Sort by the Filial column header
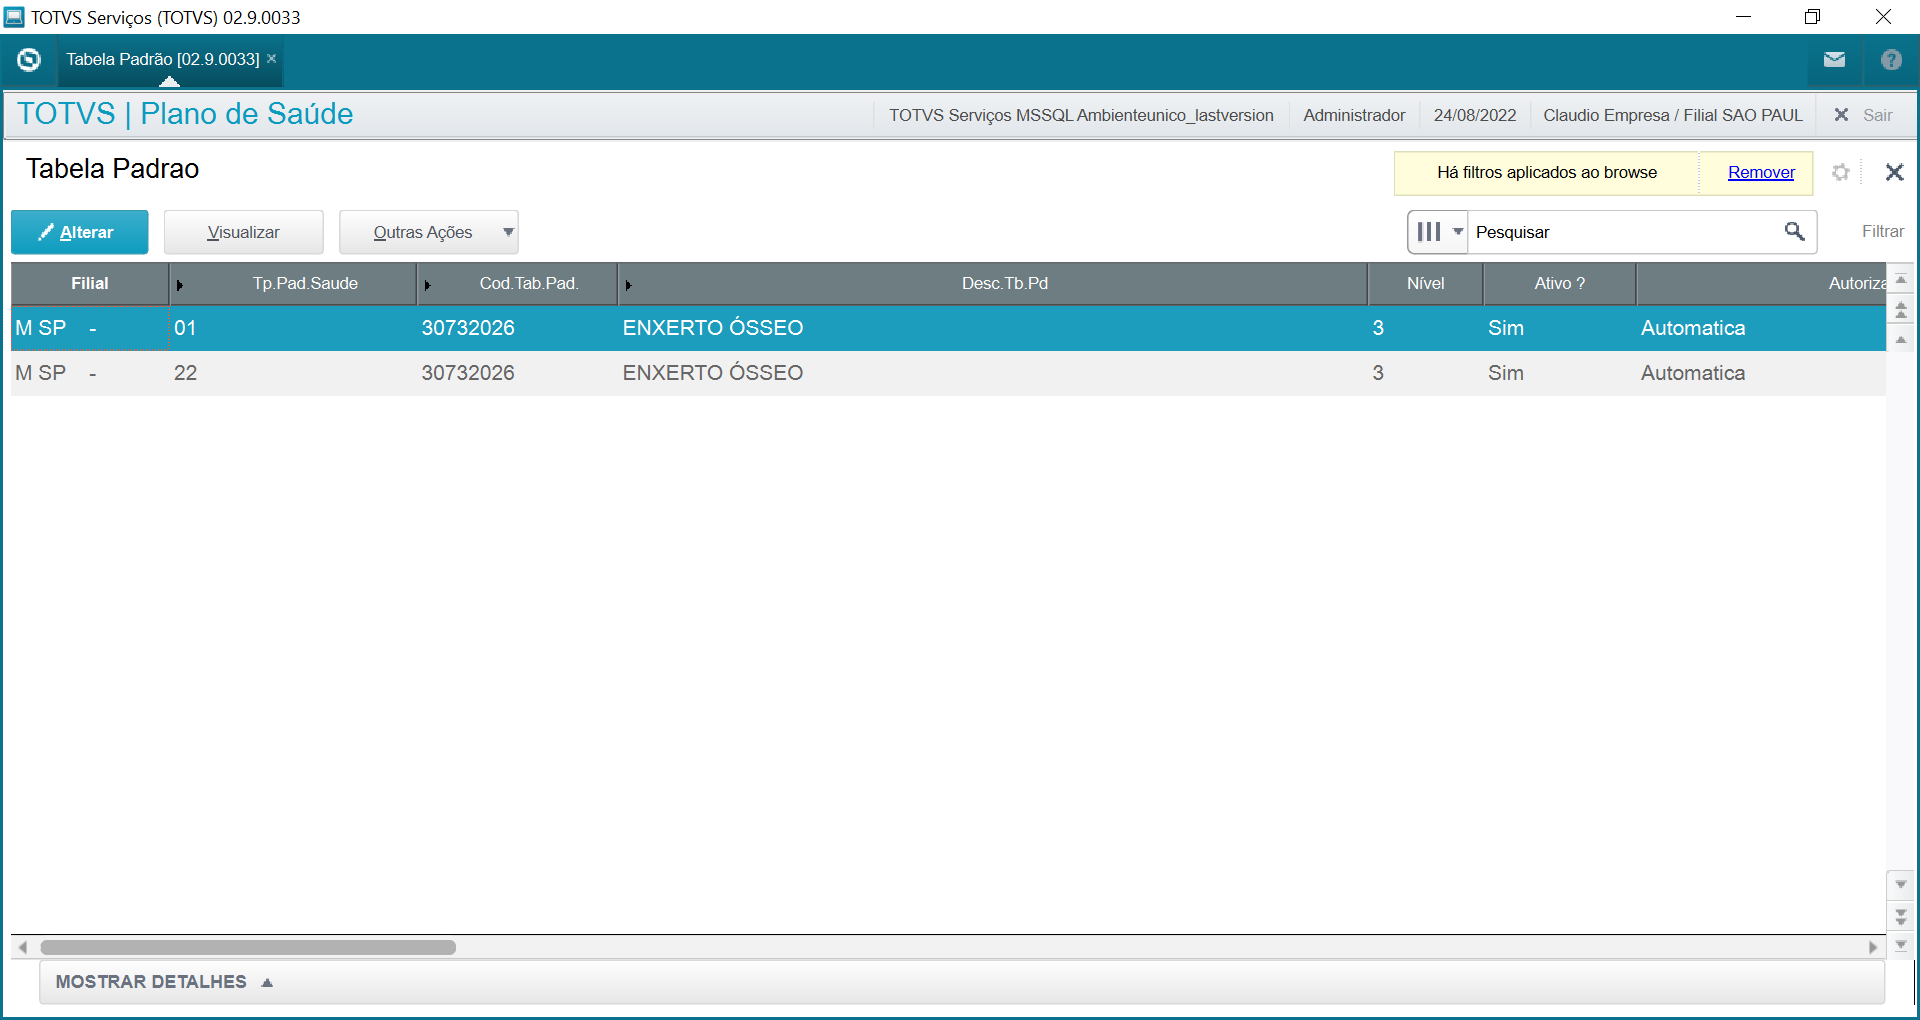Image resolution: width=1920 pixels, height=1020 pixels. [90, 284]
